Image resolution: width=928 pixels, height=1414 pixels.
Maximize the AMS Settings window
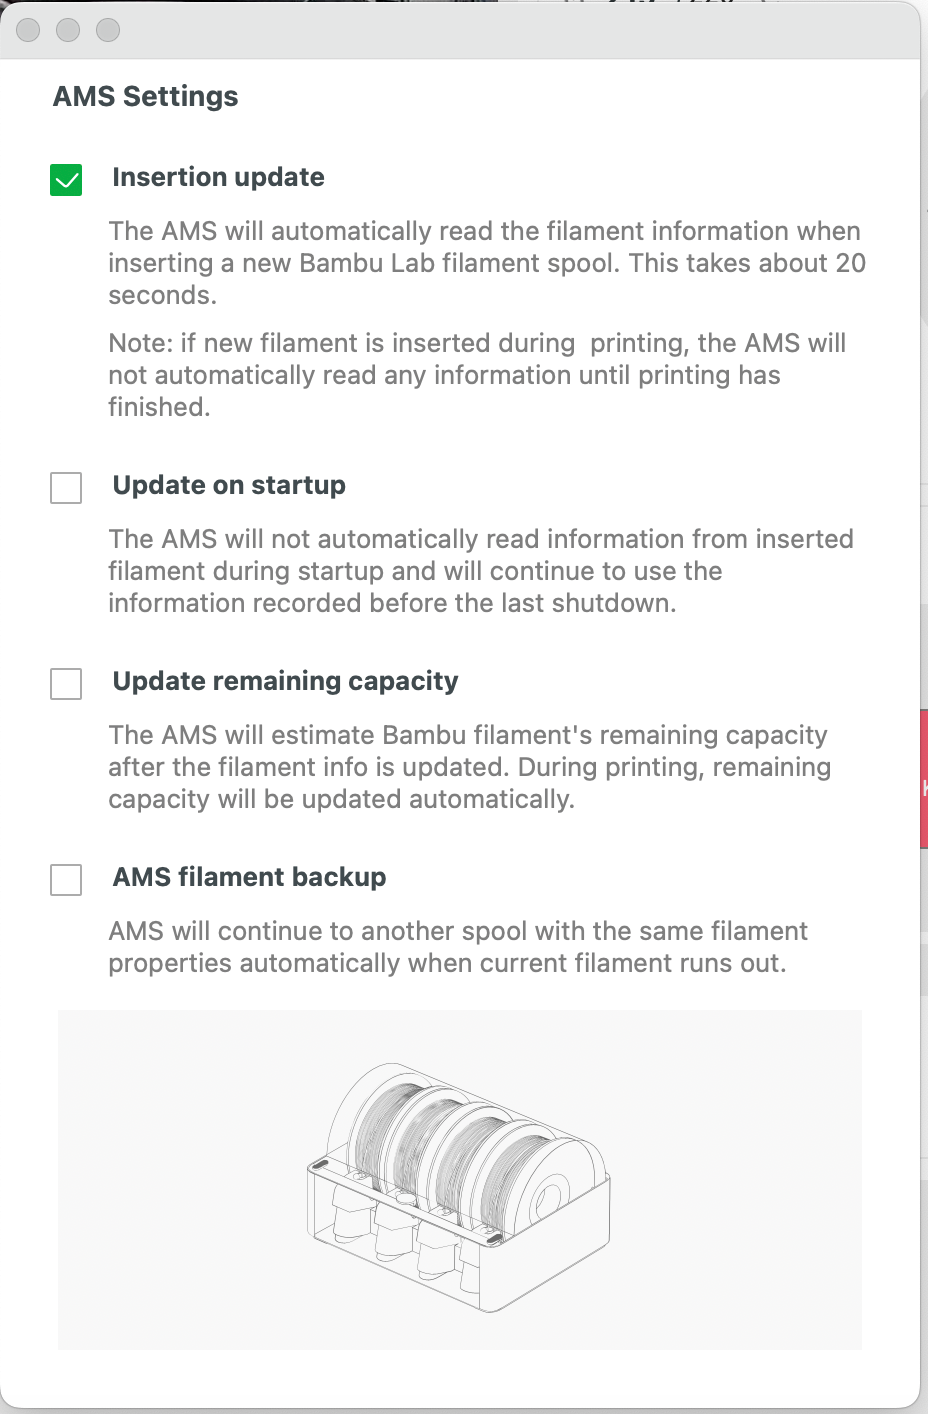[x=108, y=30]
